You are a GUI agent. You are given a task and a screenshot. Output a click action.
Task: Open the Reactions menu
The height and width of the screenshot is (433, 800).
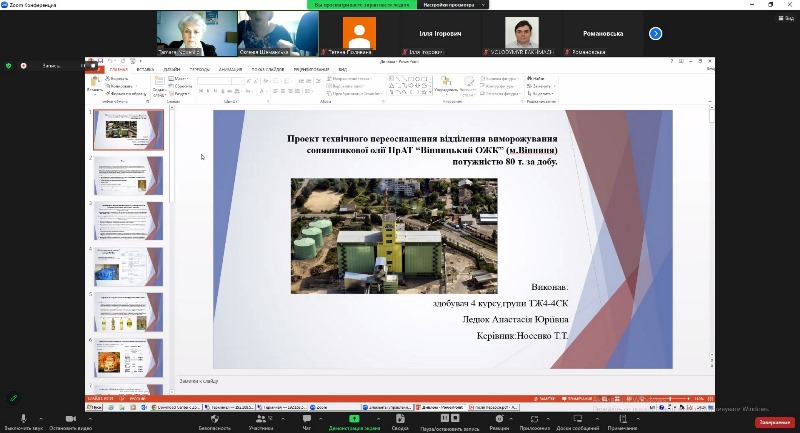[x=499, y=419]
